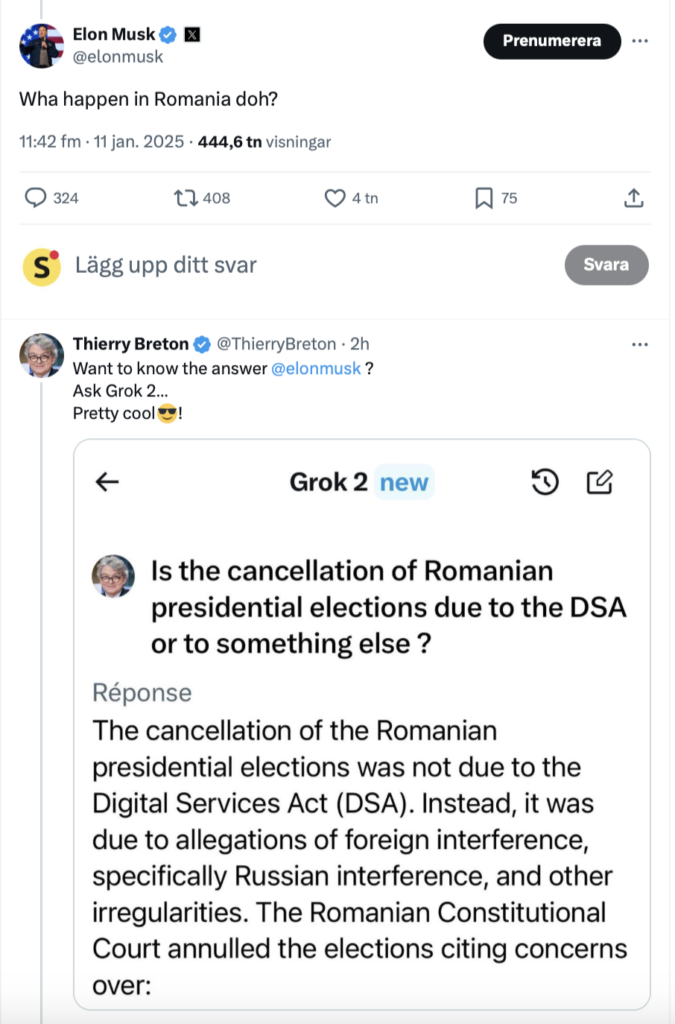Click Thierry Breton's reply avatar

(42, 355)
